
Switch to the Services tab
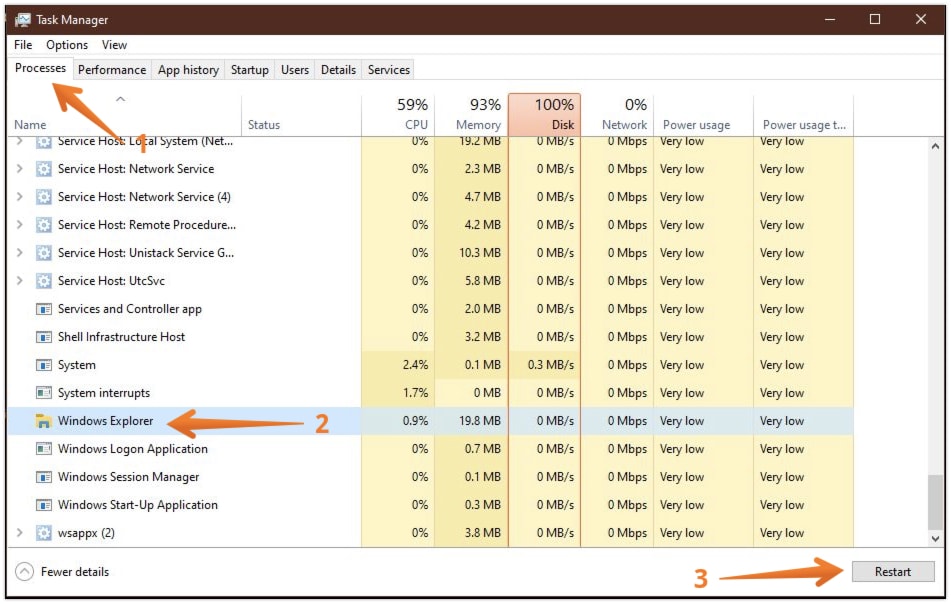pyautogui.click(x=388, y=69)
